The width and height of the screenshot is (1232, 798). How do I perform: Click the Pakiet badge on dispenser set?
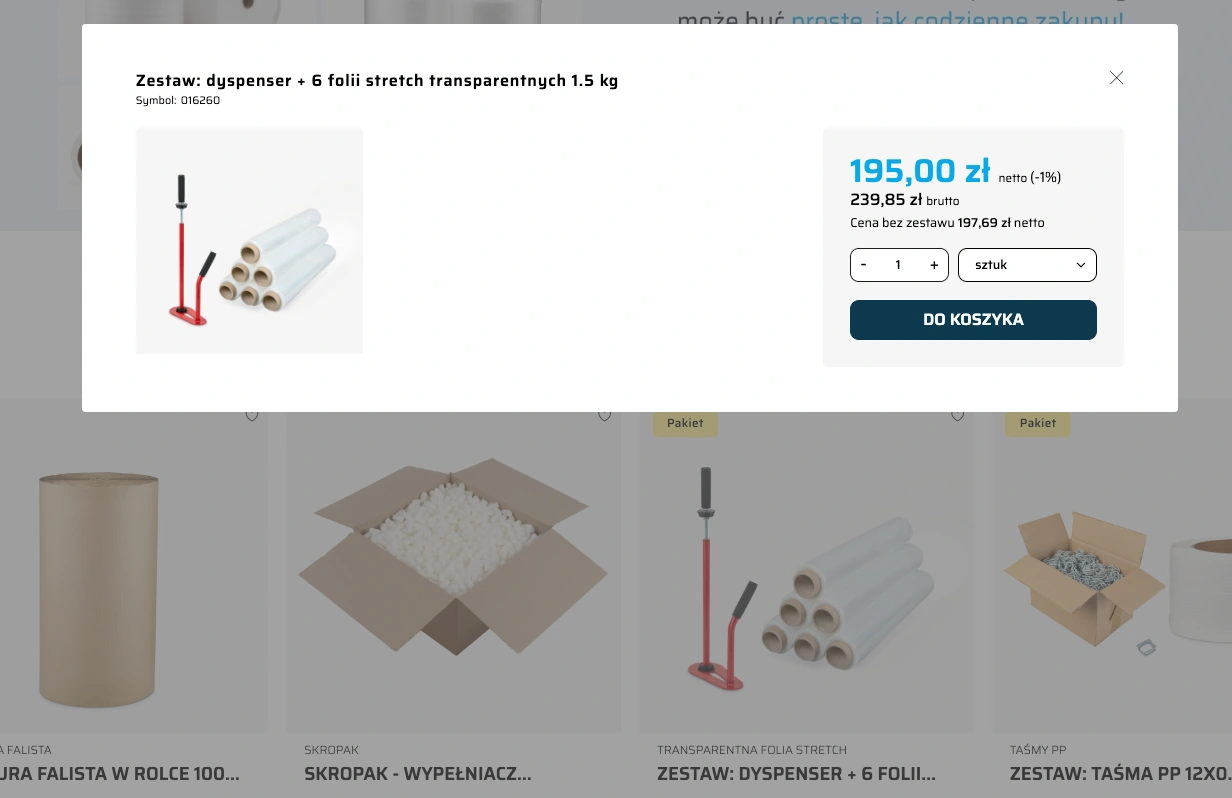pos(685,423)
